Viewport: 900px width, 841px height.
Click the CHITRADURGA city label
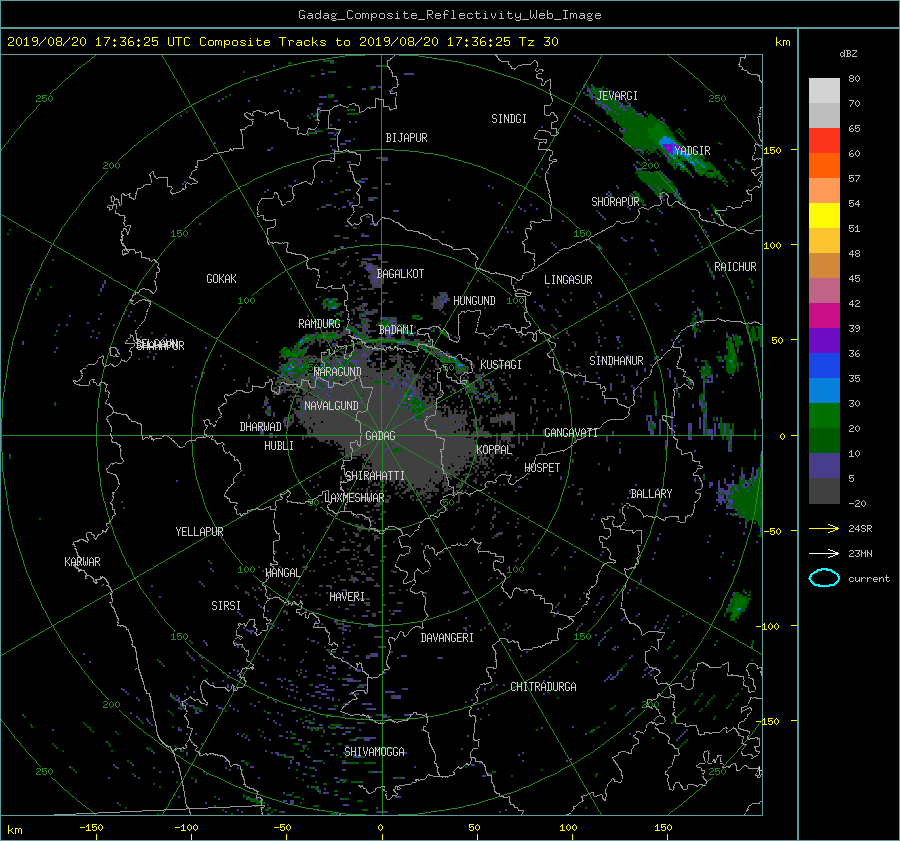click(x=544, y=687)
